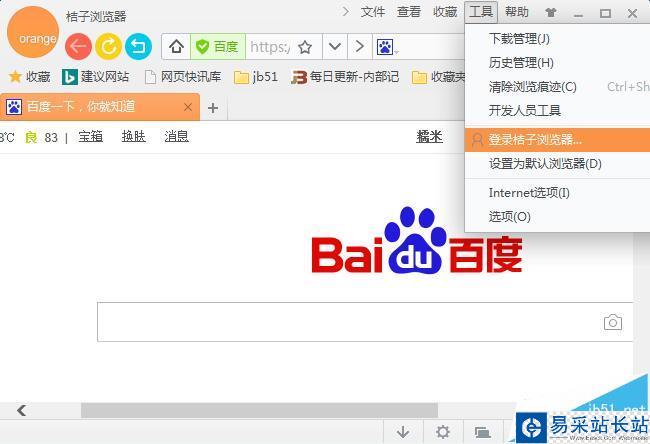Open the 糯米 link
Screen dimensions: 650x444
pyautogui.click(x=429, y=136)
